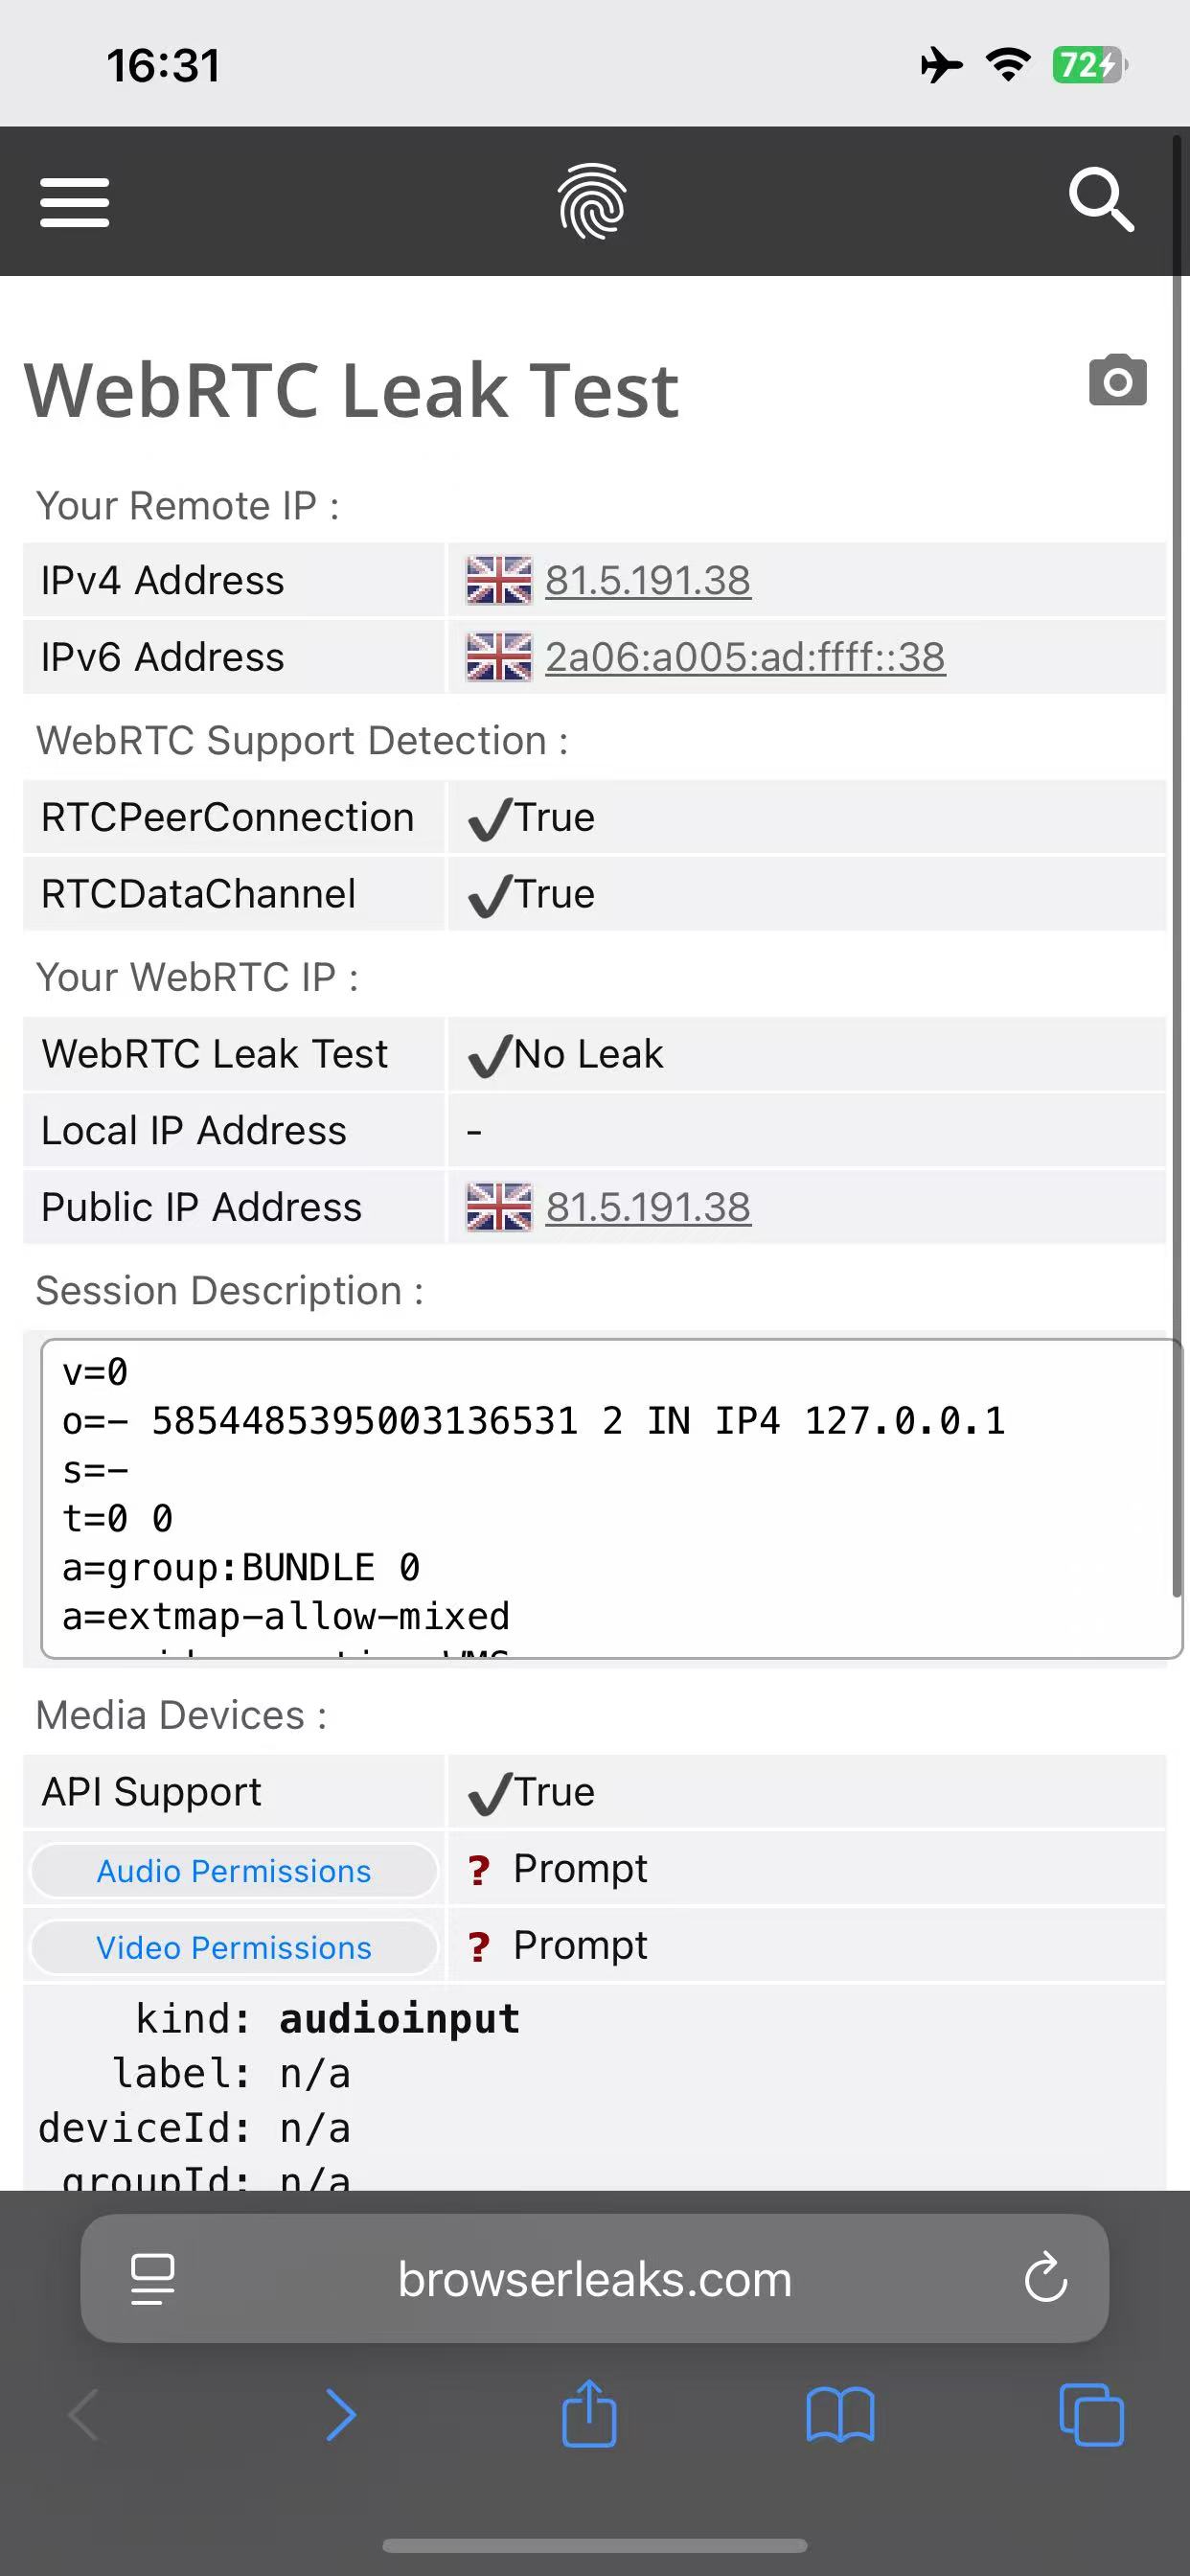
Task: Open the IPv4 address 81.5.191.38 link
Action: [648, 581]
